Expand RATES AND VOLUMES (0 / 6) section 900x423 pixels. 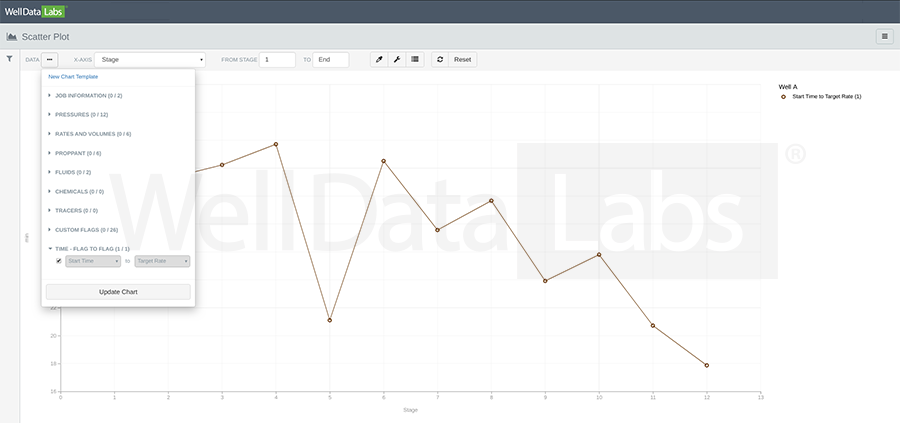click(x=90, y=134)
